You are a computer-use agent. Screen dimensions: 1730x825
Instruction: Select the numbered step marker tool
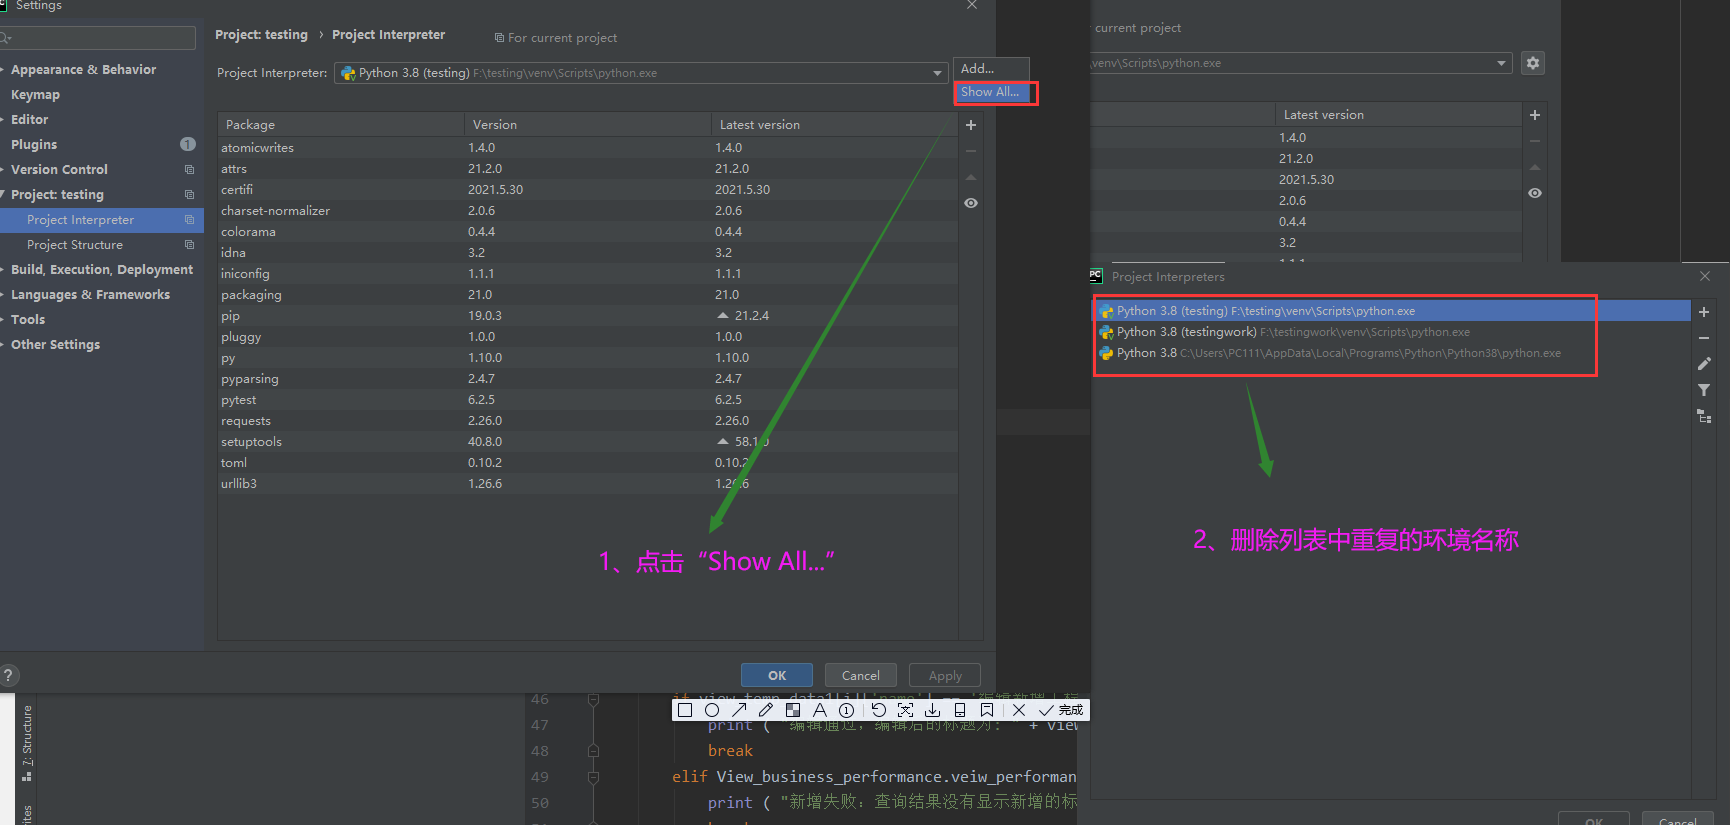click(847, 710)
